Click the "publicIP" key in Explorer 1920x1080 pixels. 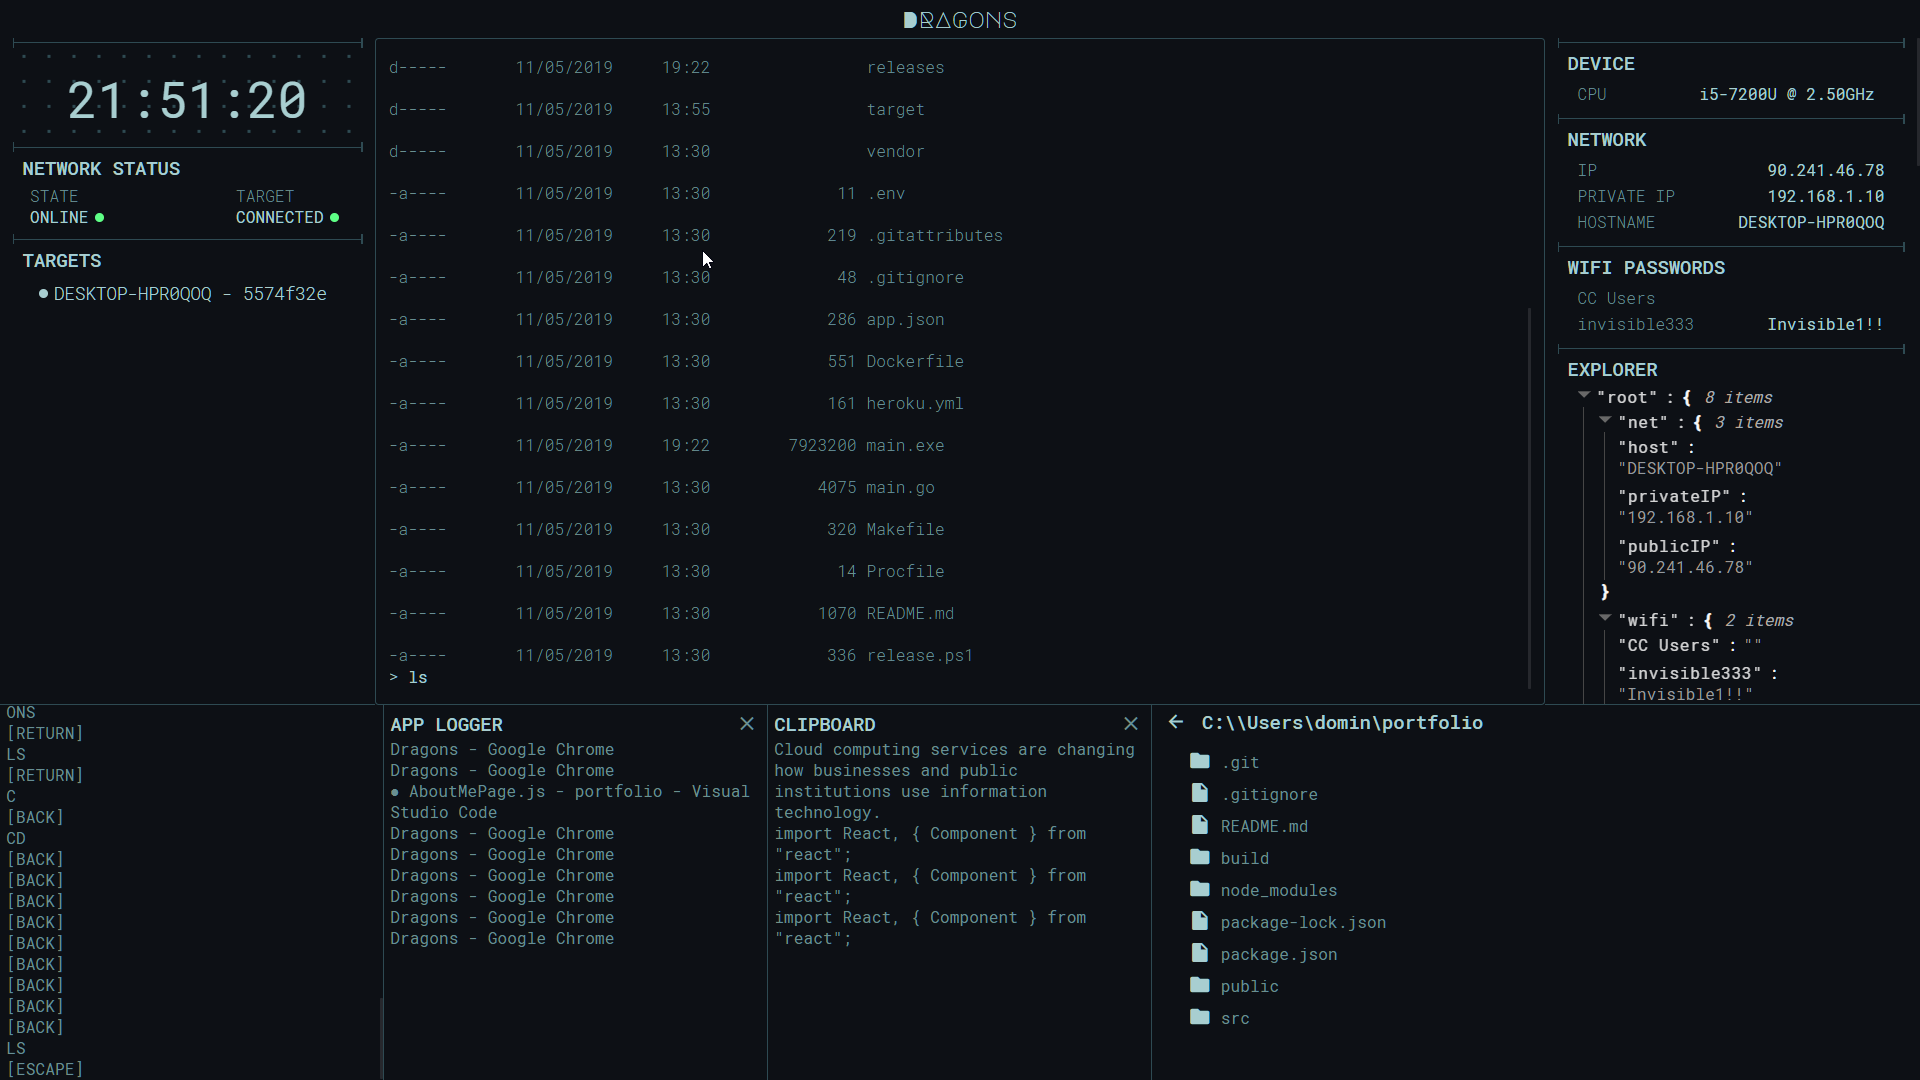[1667, 547]
